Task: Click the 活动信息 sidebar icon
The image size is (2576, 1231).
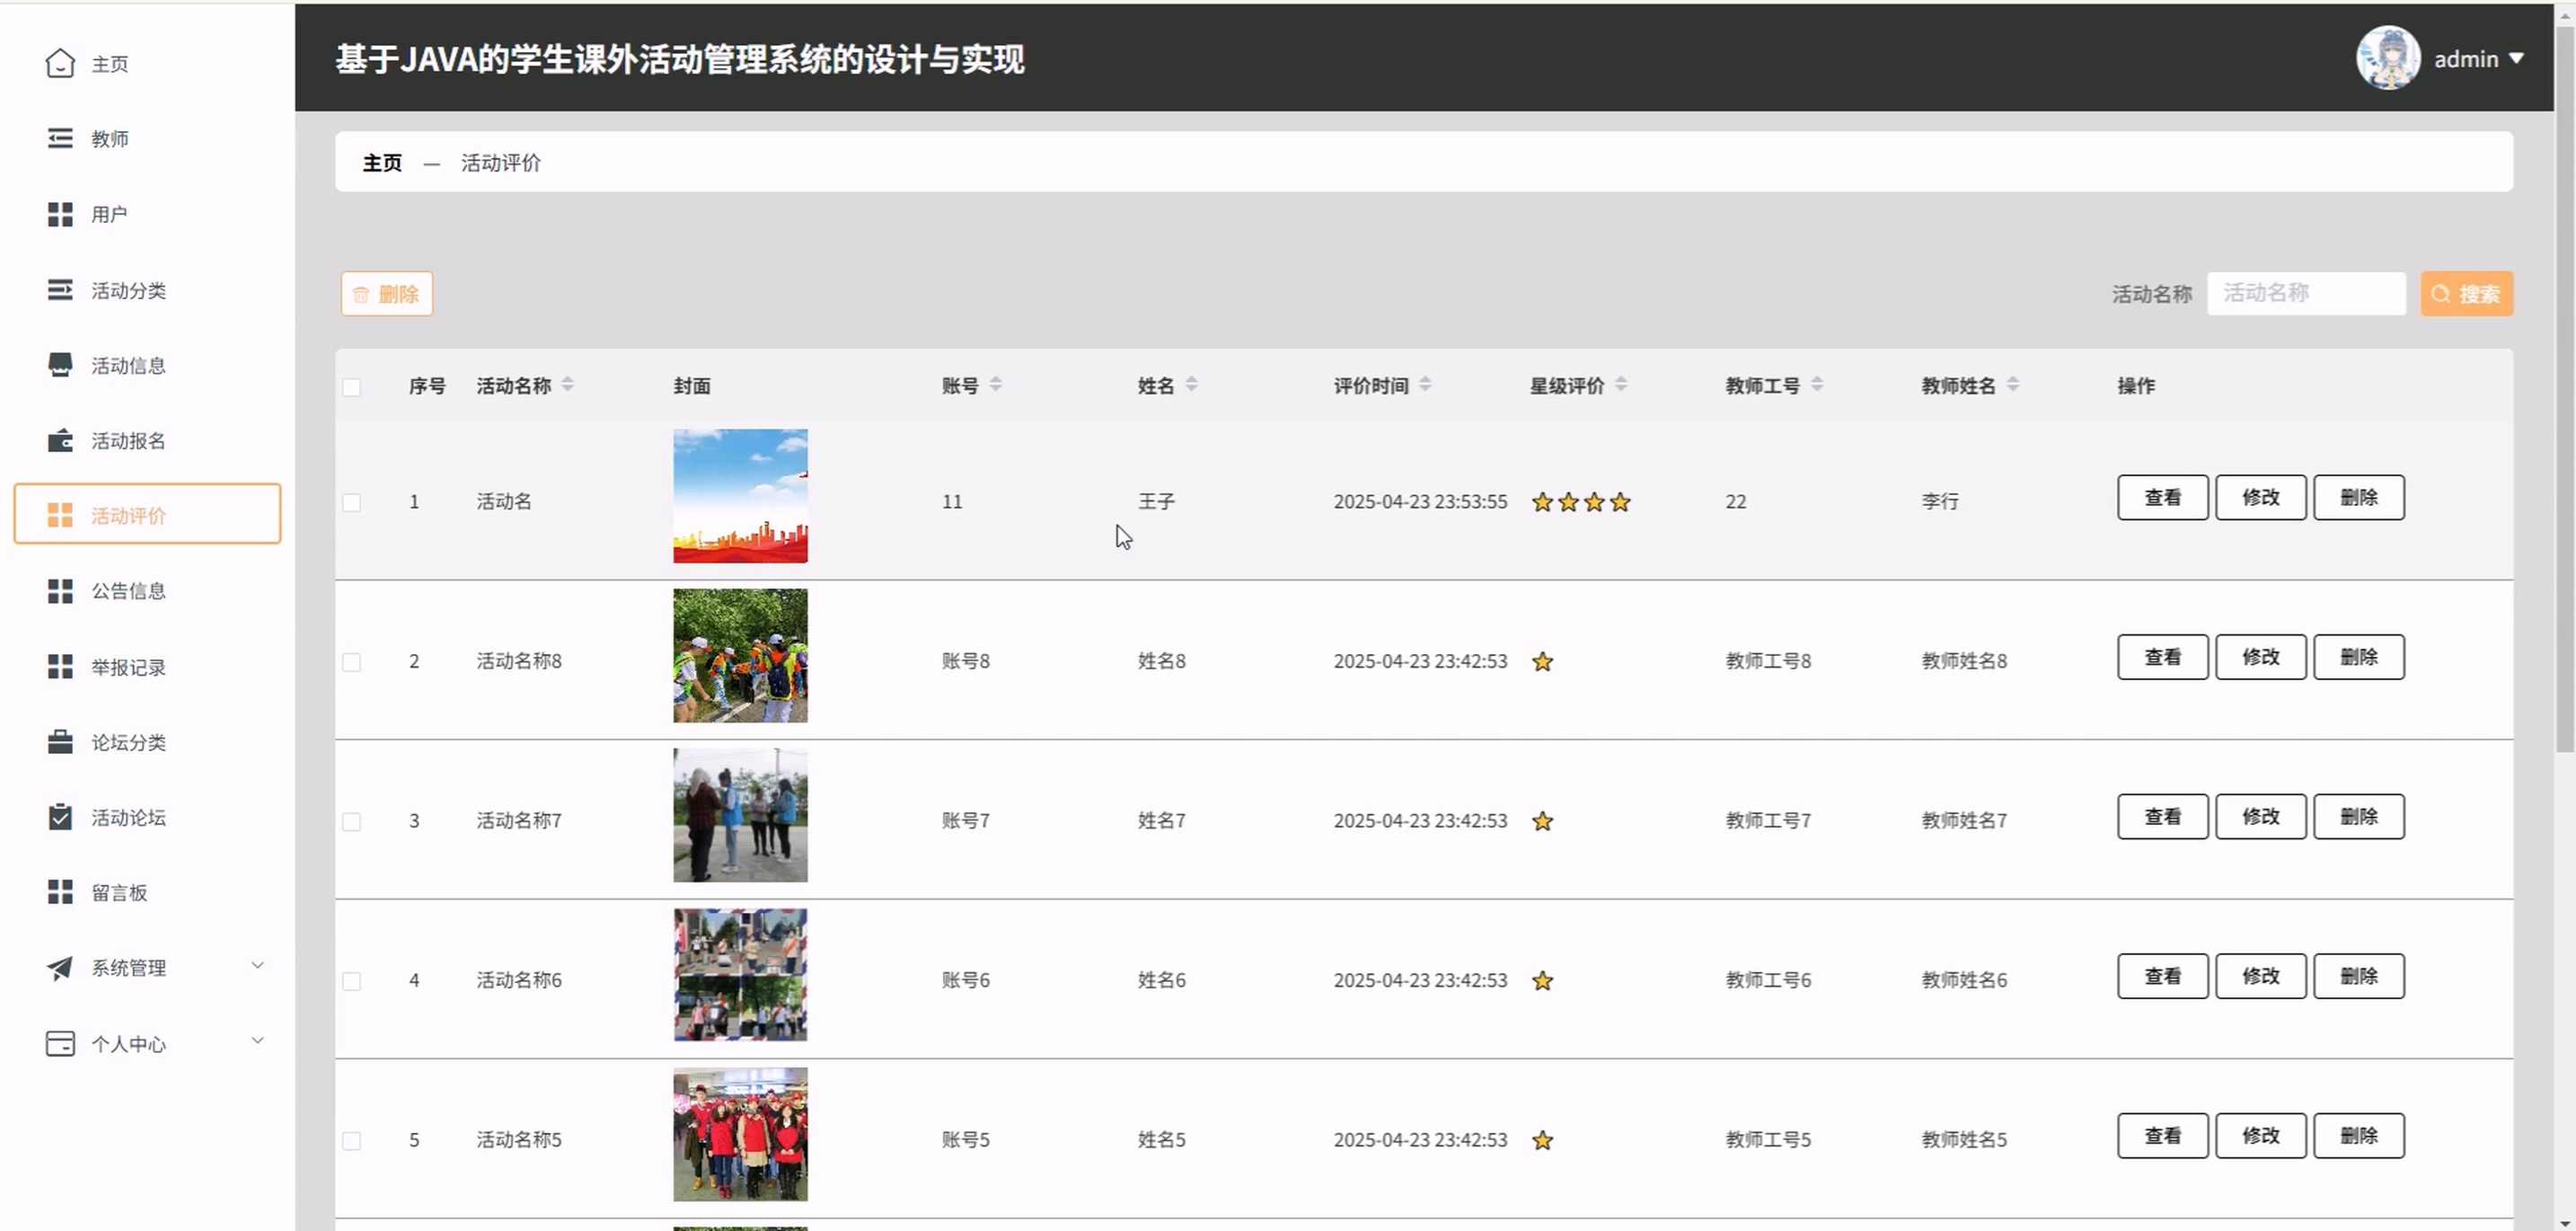Action: (60, 365)
